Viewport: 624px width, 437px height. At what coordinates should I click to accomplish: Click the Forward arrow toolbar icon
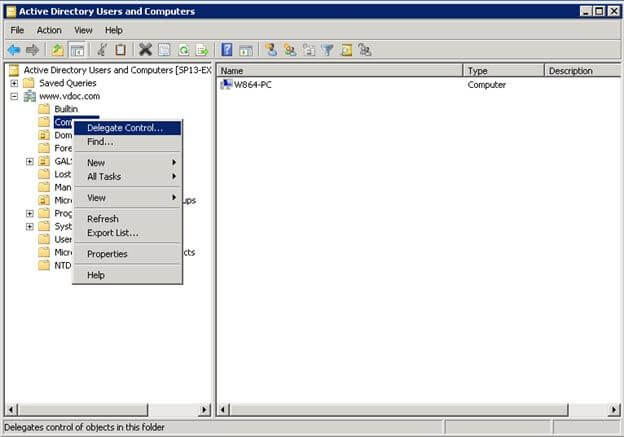tap(32, 50)
